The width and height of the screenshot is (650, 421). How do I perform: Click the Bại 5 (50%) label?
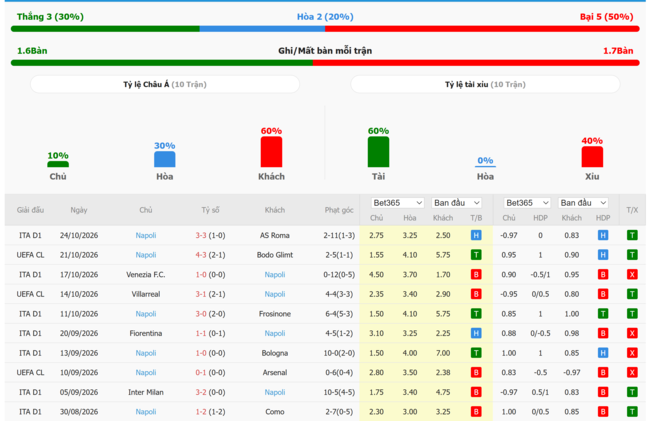606,17
